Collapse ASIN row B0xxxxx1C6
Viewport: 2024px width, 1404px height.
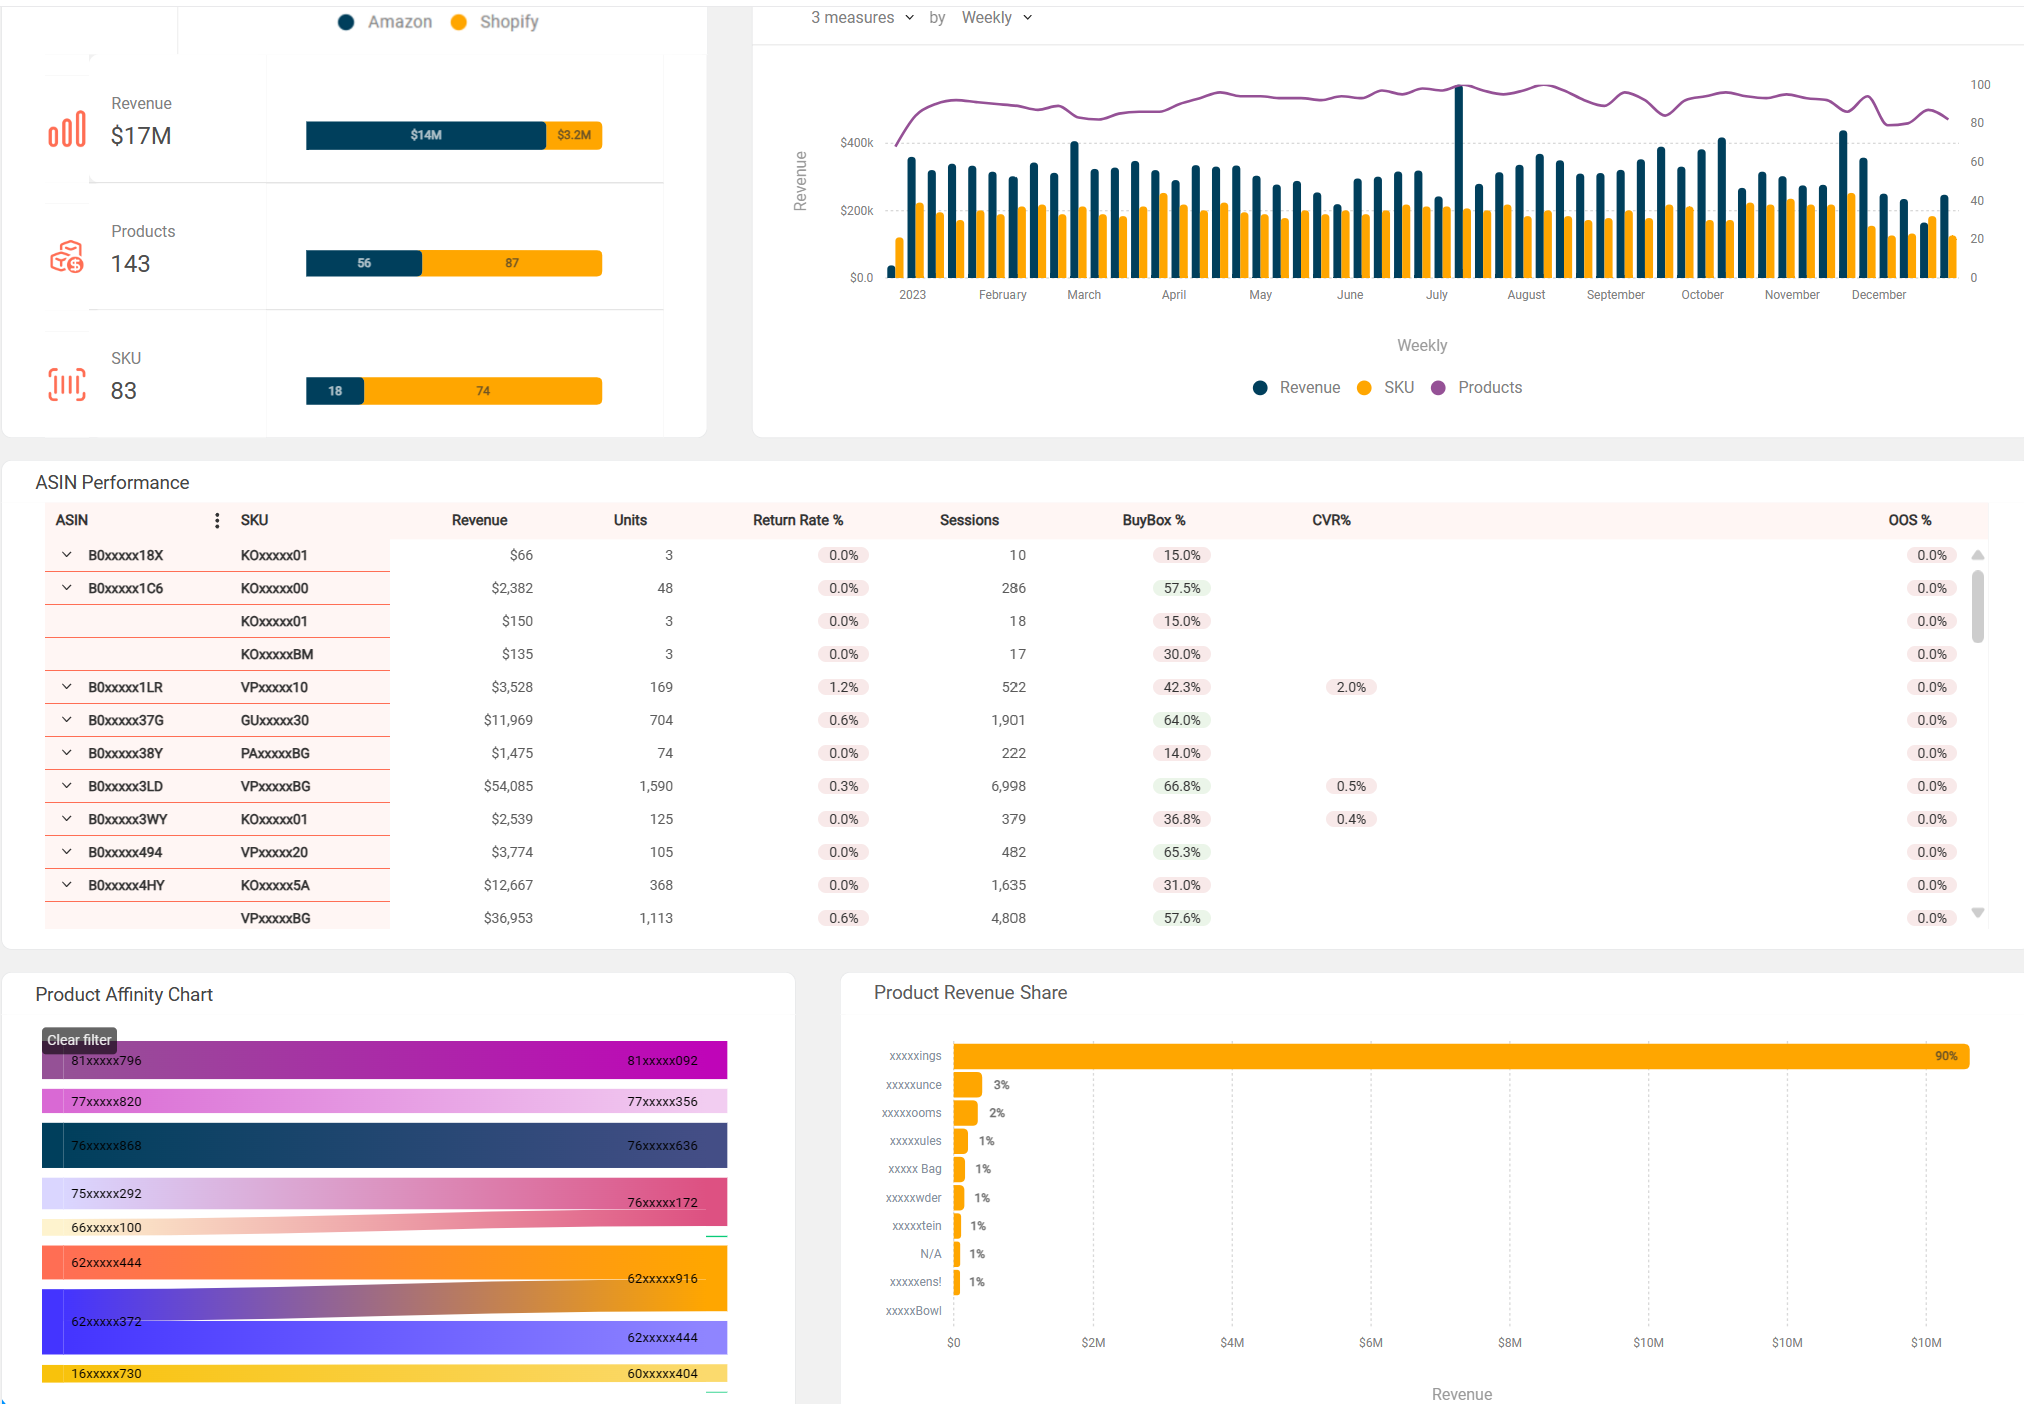point(67,588)
